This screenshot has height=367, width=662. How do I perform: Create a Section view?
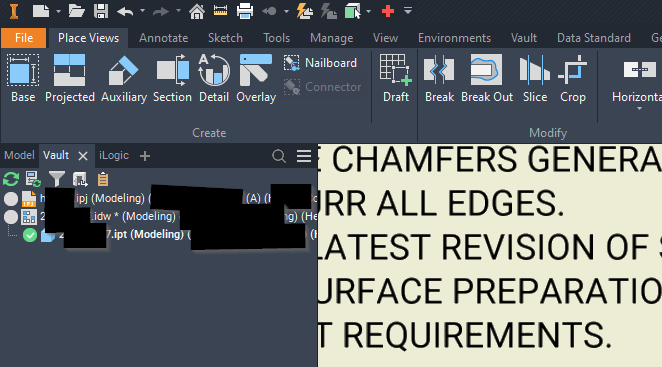pyautogui.click(x=172, y=79)
